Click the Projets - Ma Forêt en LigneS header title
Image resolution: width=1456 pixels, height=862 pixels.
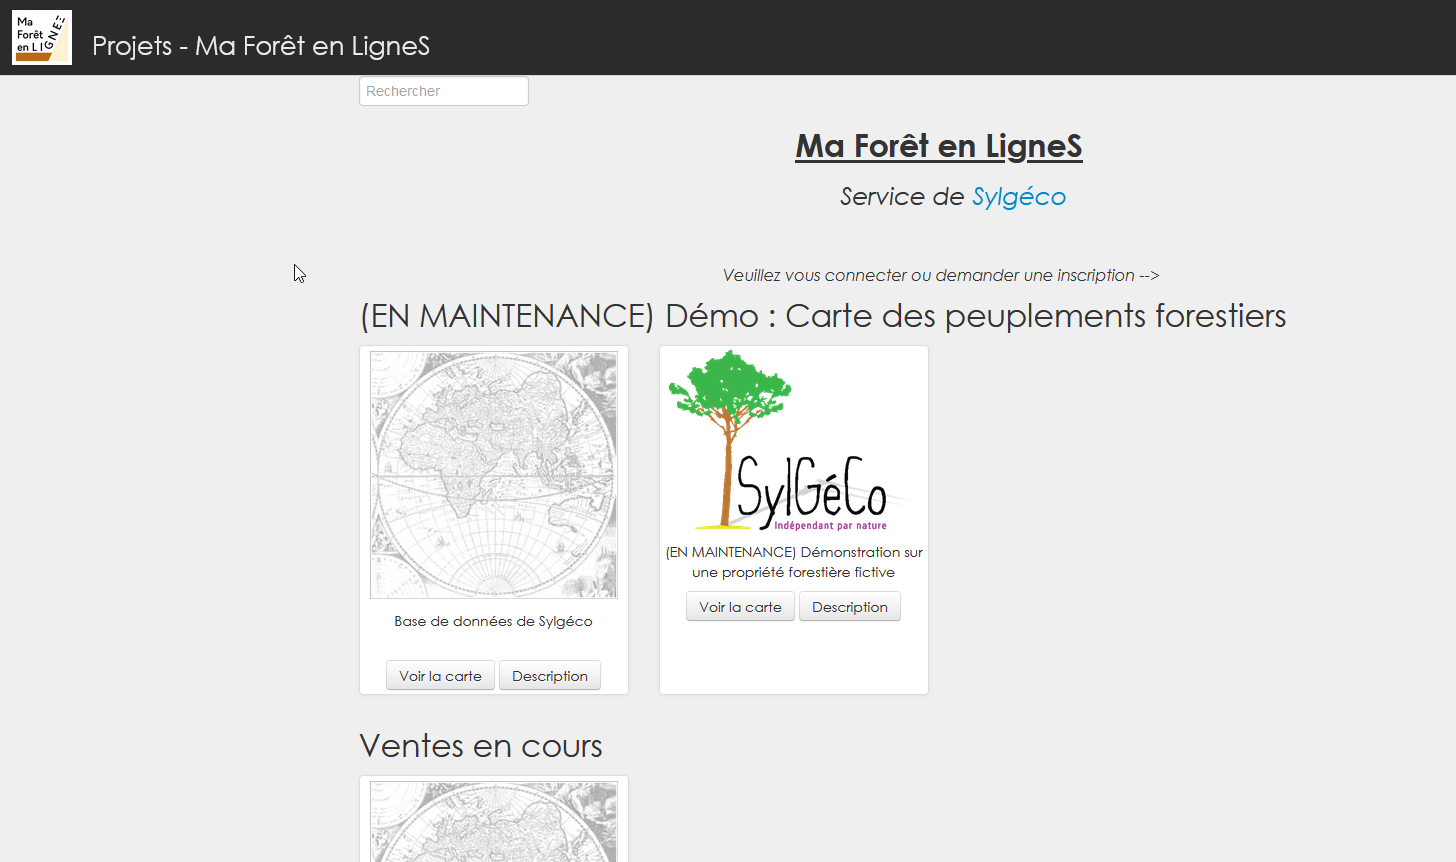[261, 46]
